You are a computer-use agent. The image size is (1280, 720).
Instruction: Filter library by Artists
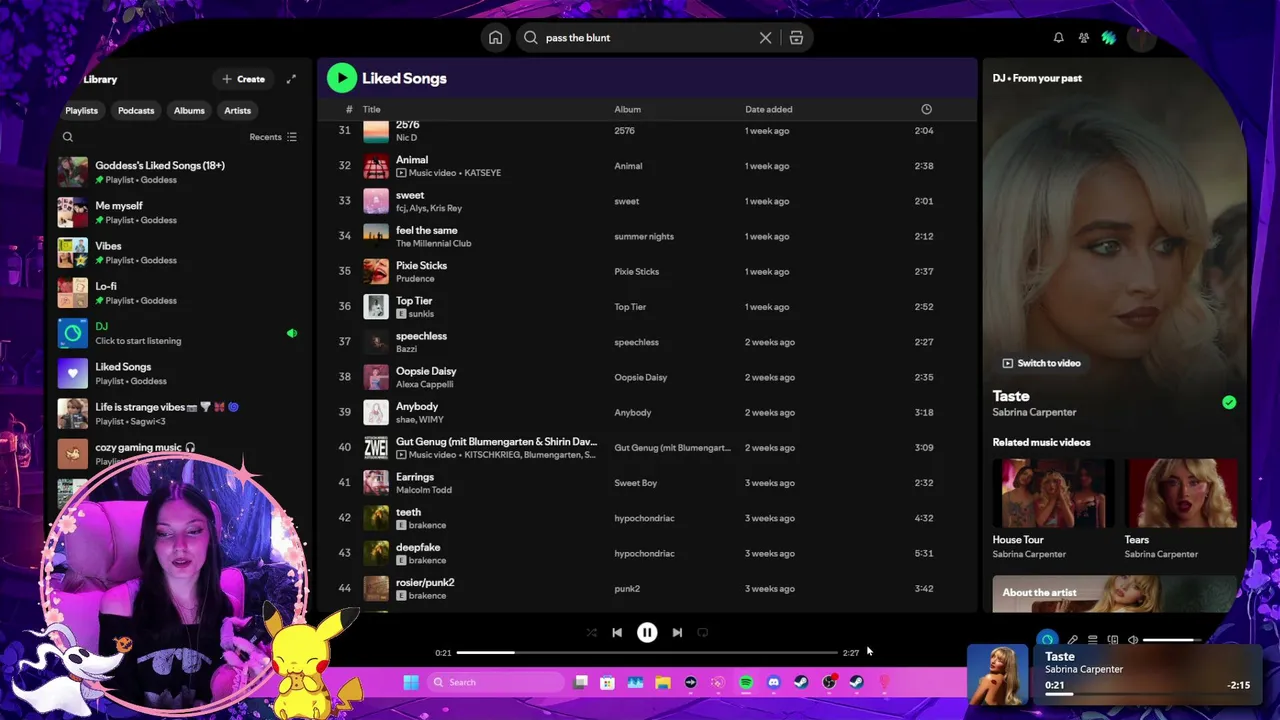tap(237, 111)
